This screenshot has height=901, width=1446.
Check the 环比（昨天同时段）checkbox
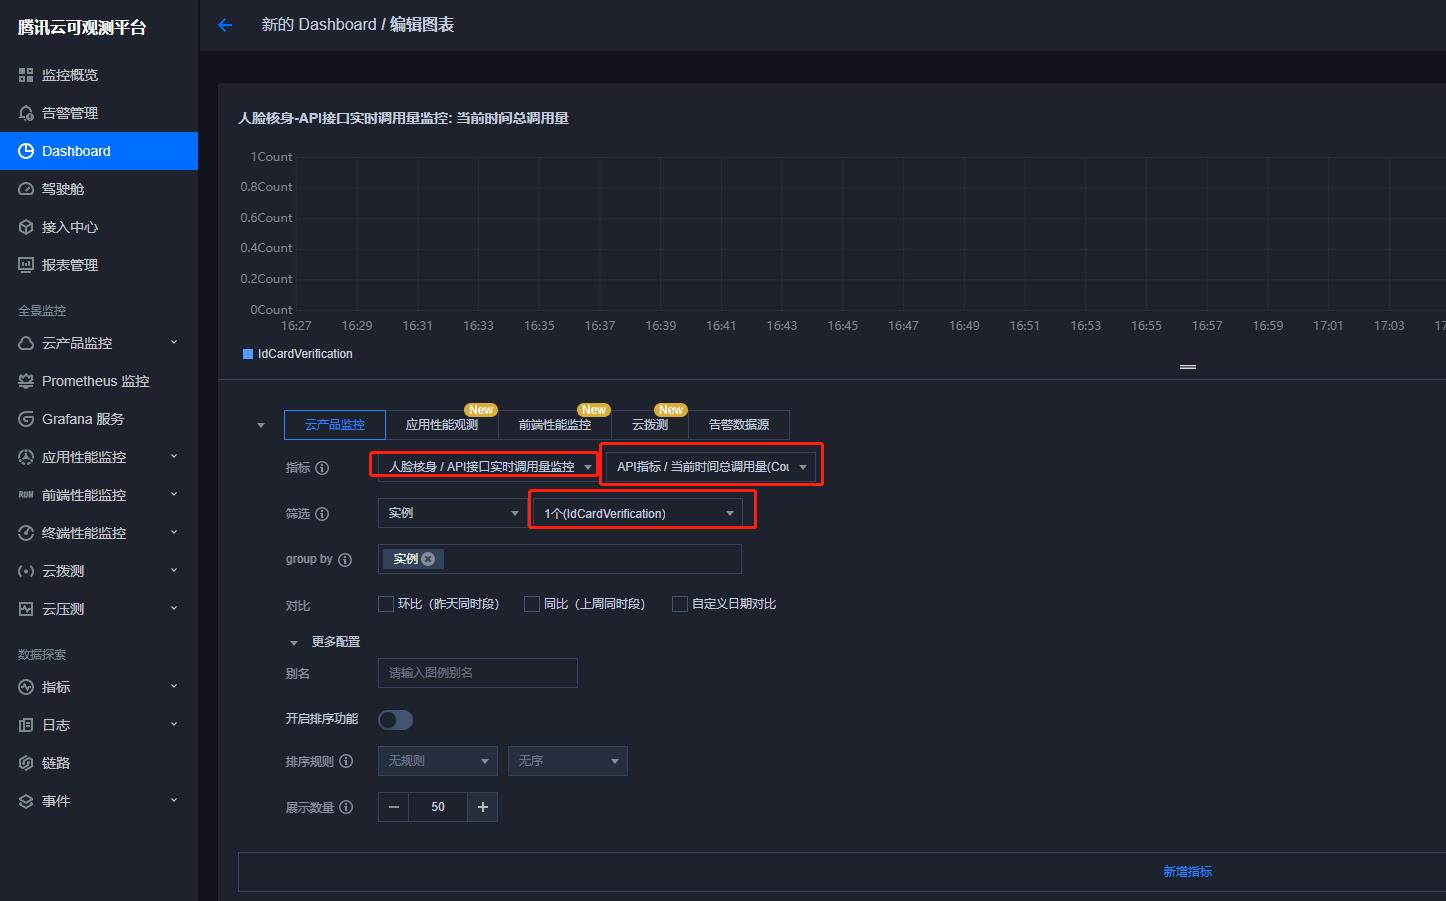[x=385, y=604]
